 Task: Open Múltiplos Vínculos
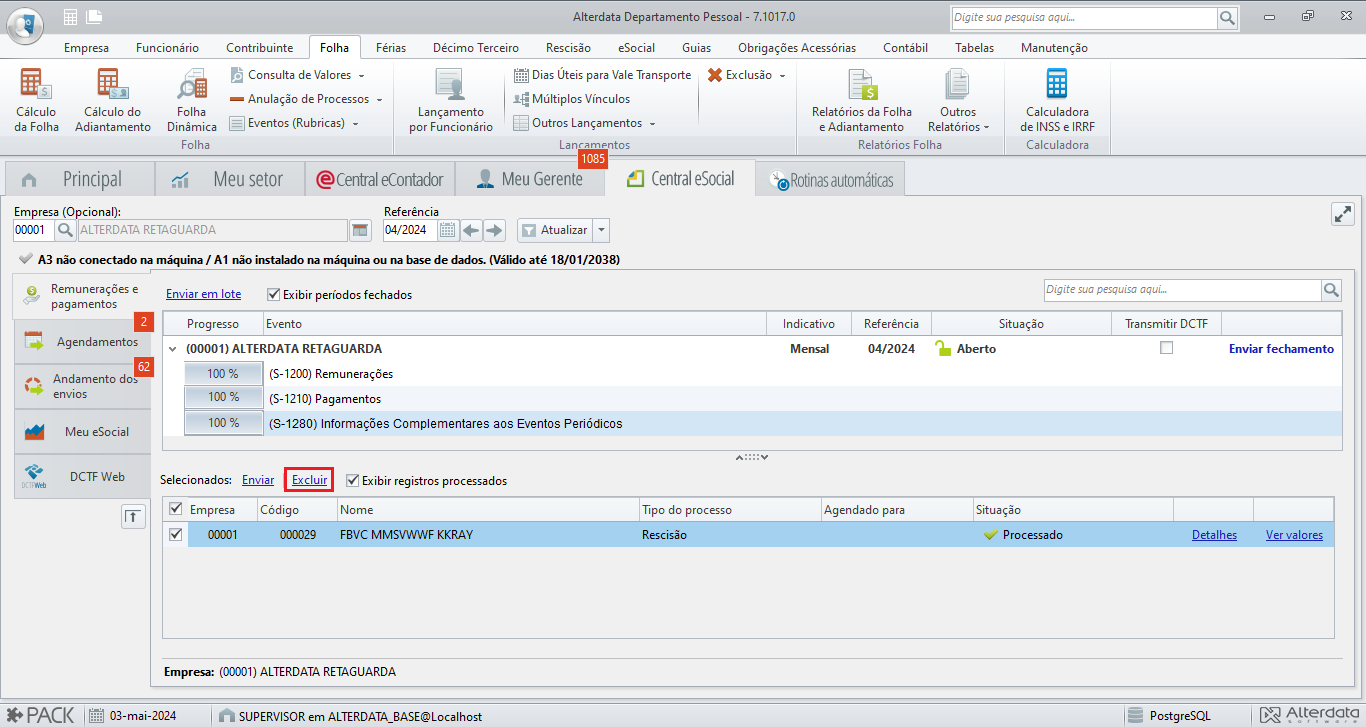tap(572, 99)
